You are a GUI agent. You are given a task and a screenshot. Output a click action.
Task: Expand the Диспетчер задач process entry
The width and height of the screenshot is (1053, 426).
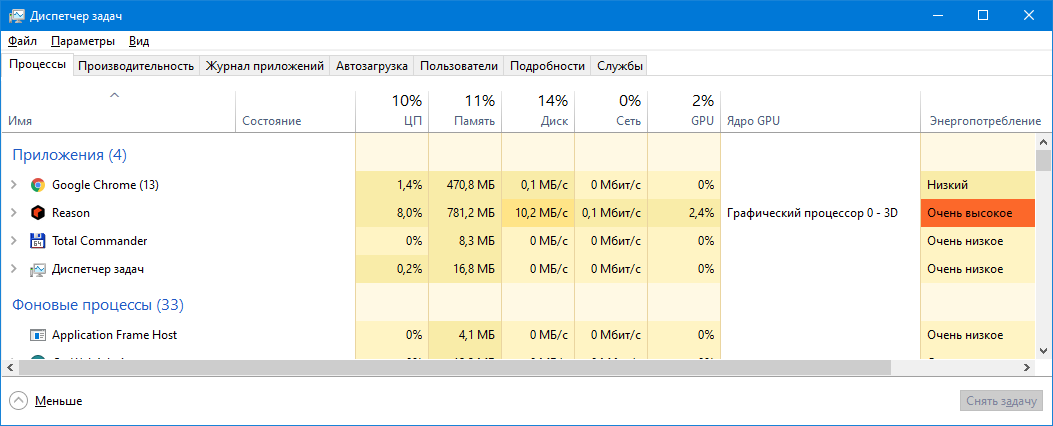tap(13, 269)
